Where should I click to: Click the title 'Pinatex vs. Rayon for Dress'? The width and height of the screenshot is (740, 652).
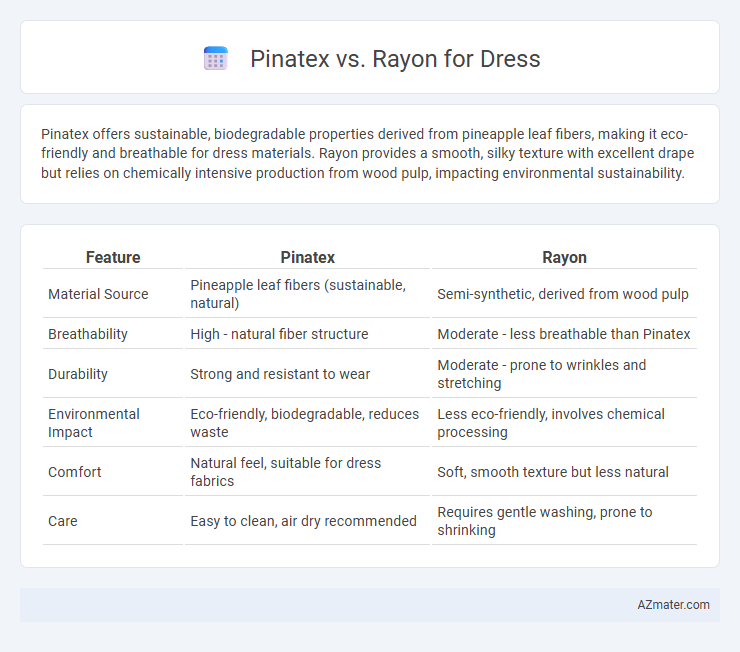click(395, 59)
